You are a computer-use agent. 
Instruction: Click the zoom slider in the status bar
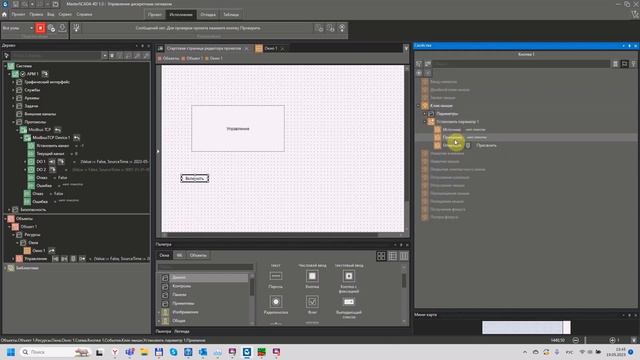(585, 340)
